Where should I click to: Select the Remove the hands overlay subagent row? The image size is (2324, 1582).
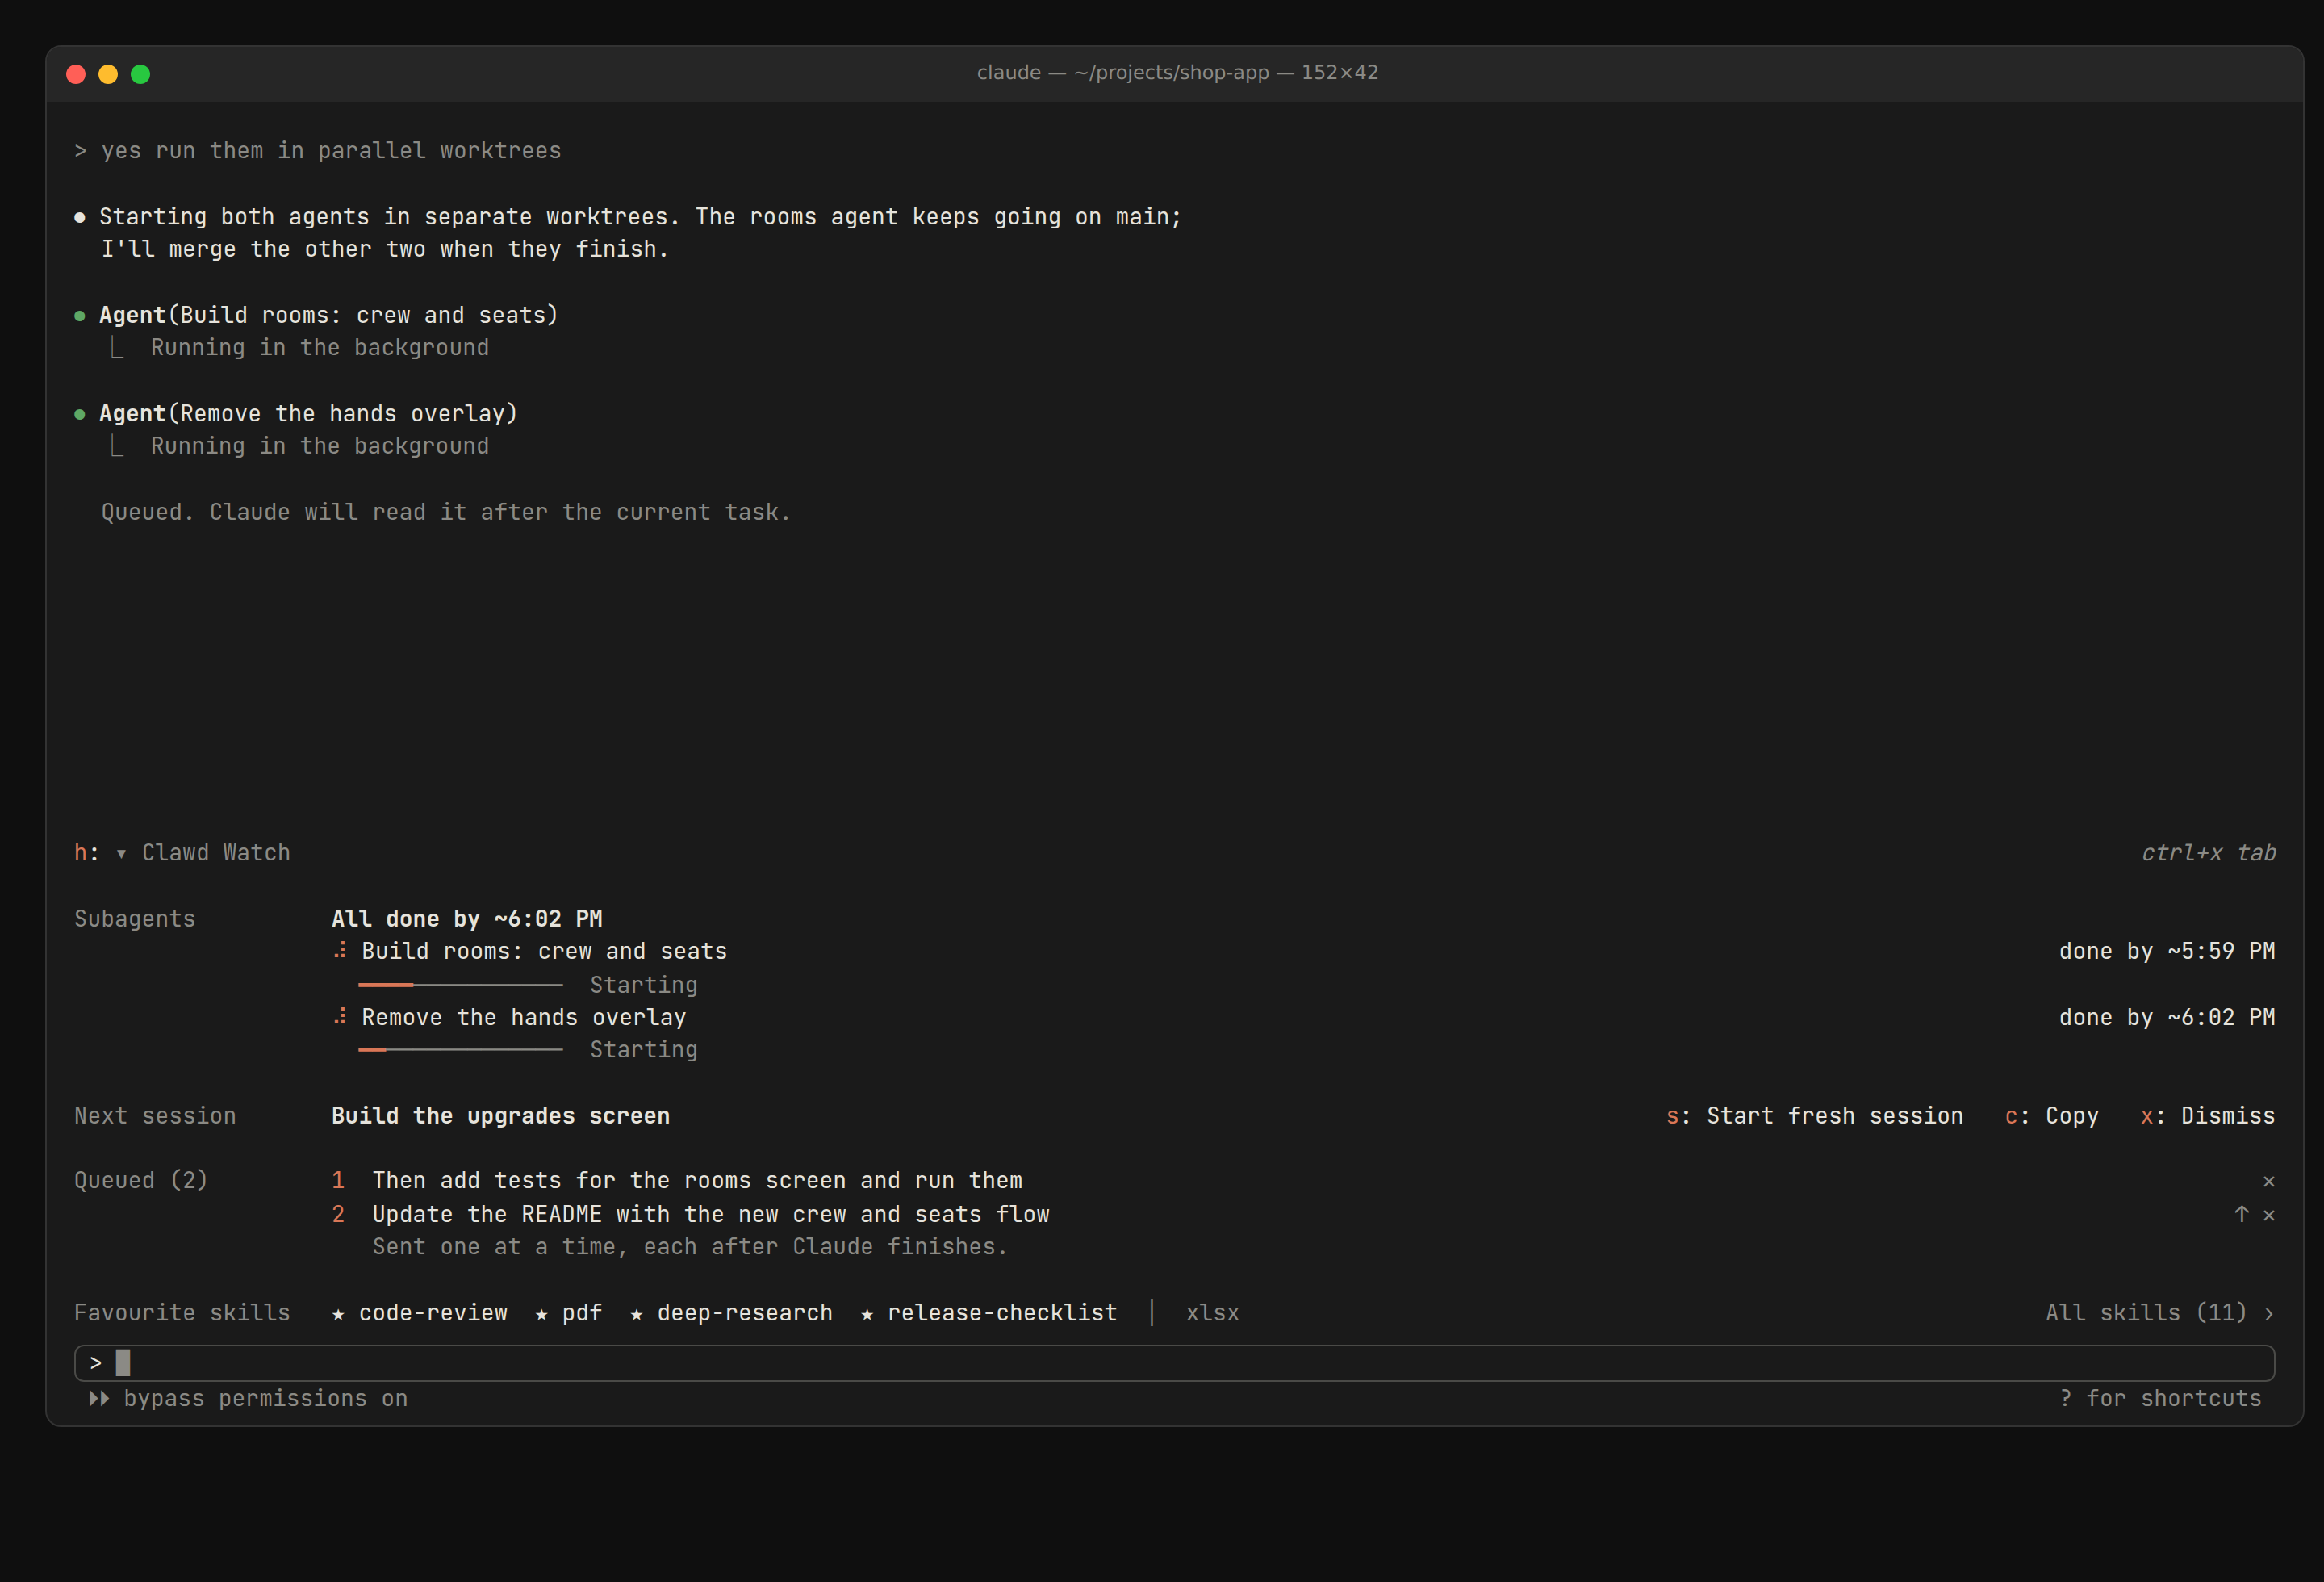point(1304,1018)
